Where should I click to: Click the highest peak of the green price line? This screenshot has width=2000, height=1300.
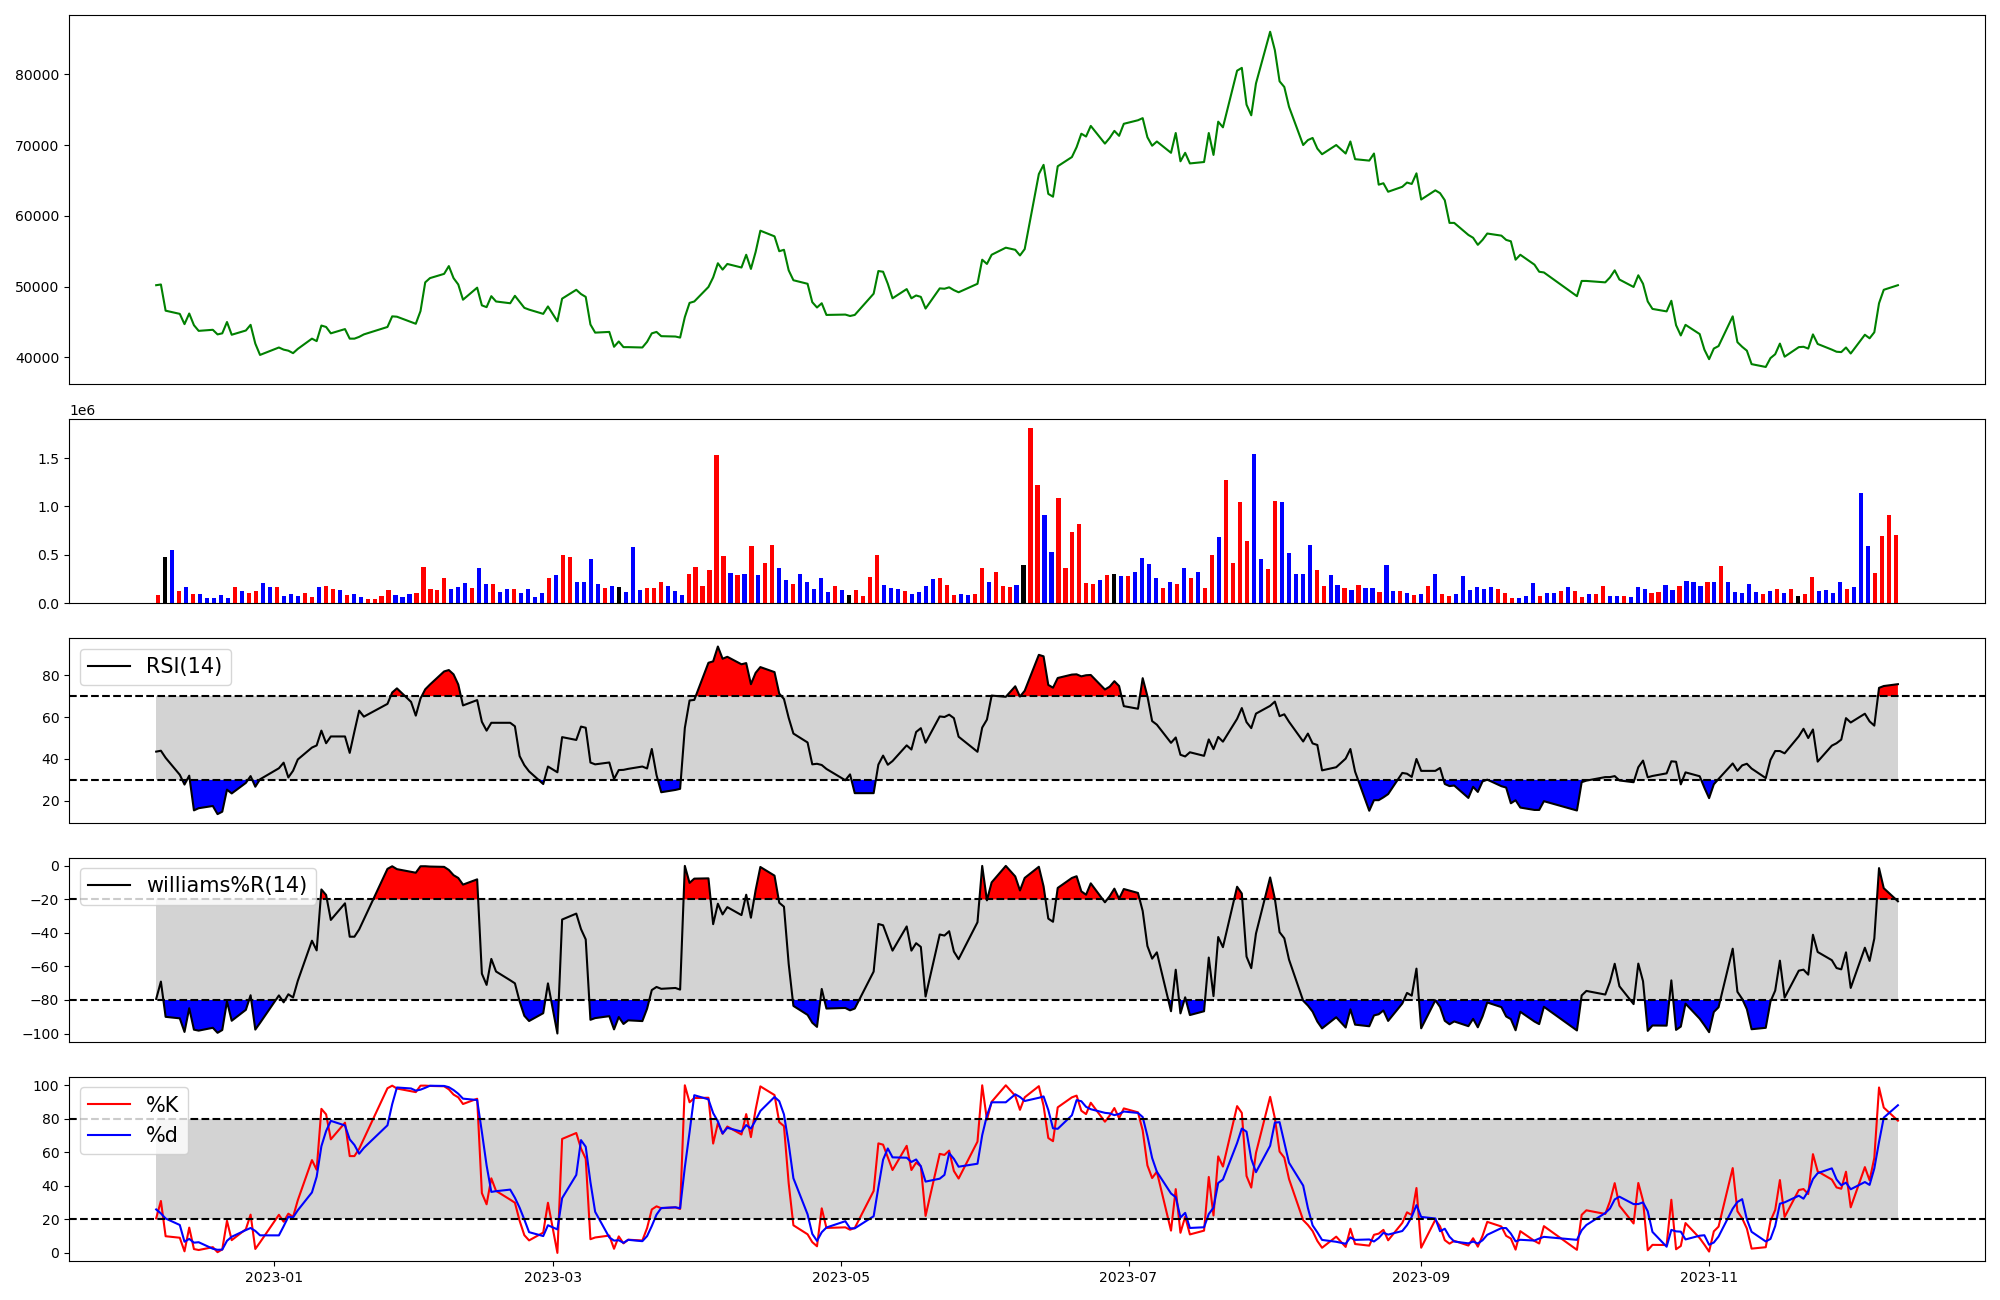coord(1270,33)
